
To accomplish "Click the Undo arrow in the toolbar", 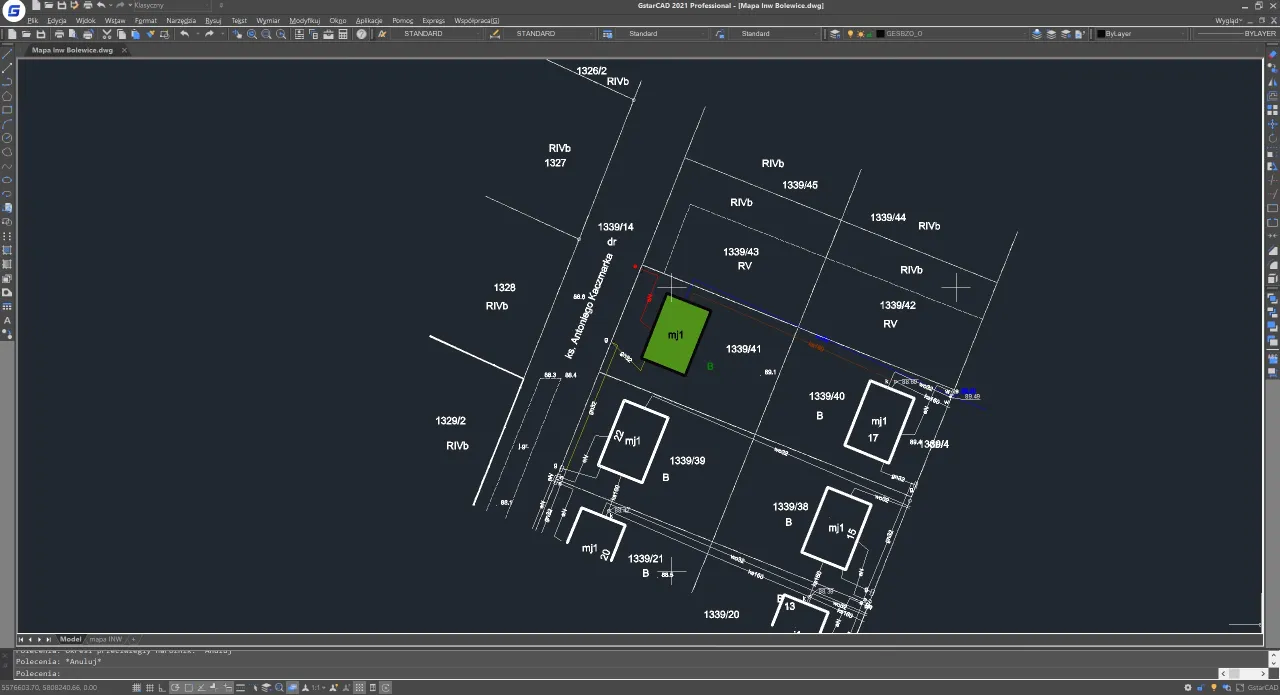I will pyautogui.click(x=184, y=34).
